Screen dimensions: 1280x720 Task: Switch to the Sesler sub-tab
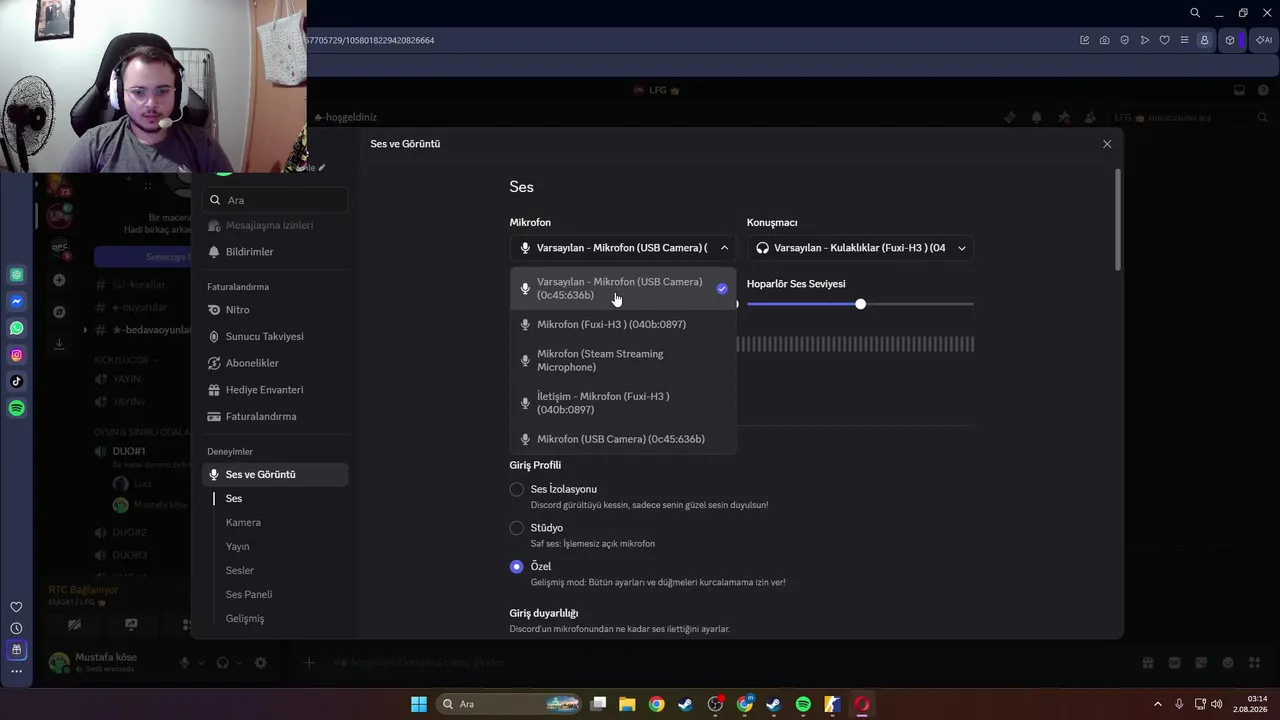pyautogui.click(x=240, y=571)
